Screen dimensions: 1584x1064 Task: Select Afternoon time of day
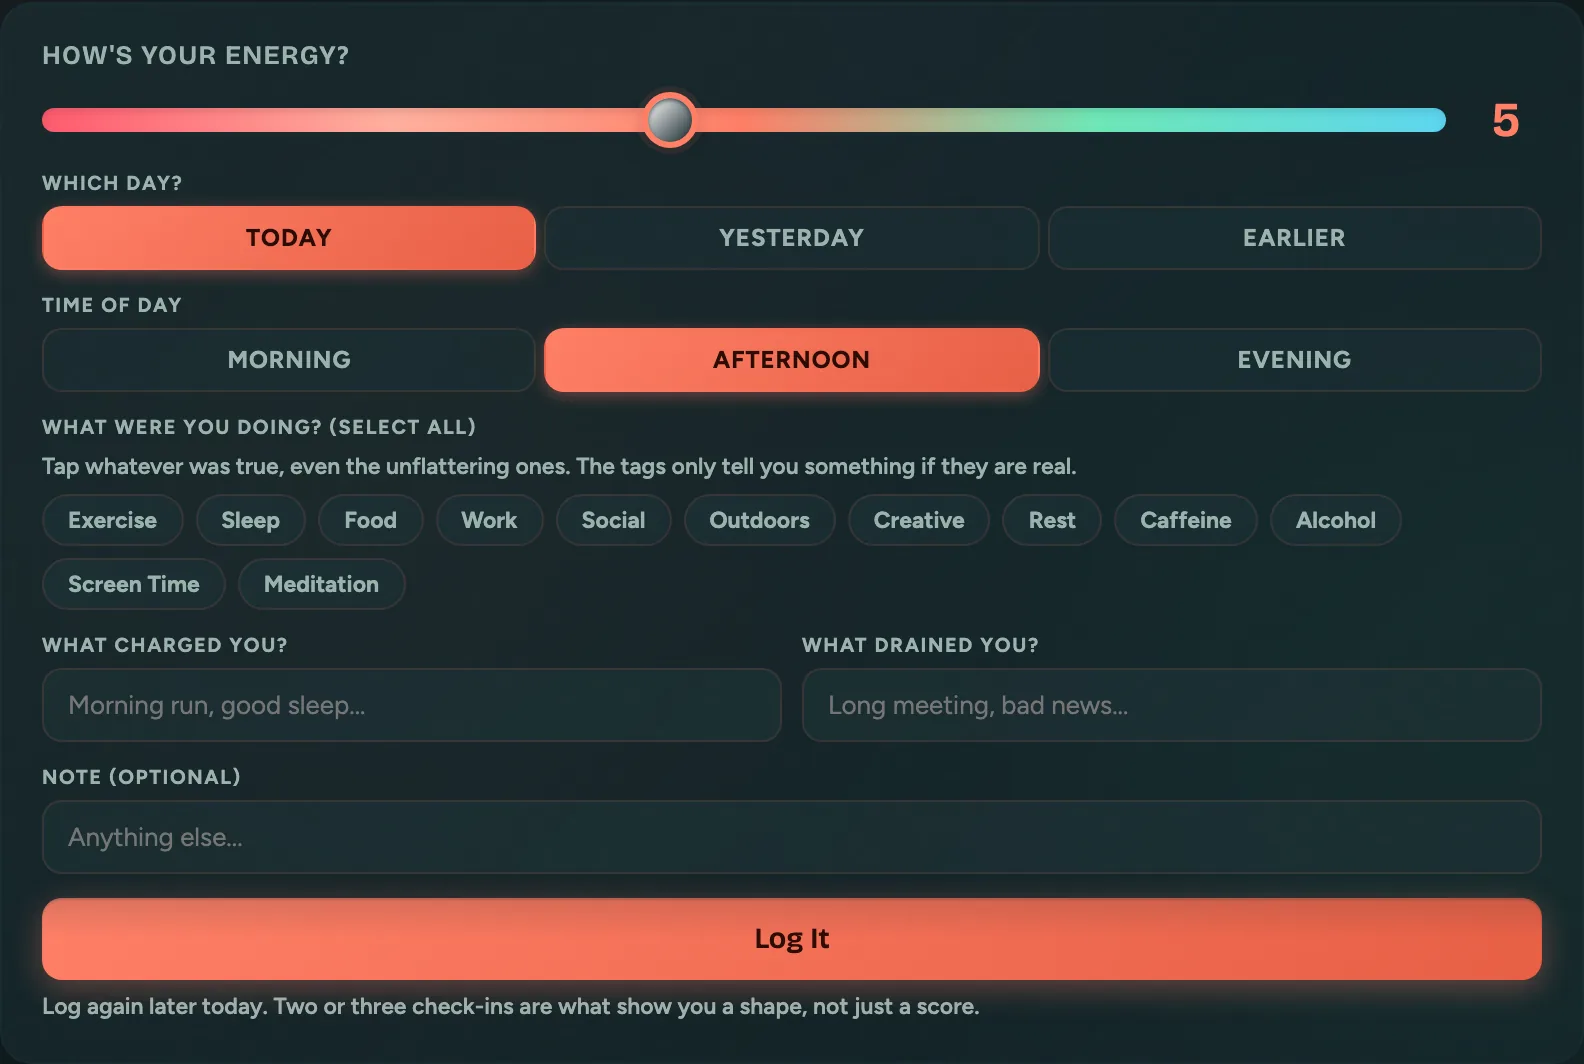792,360
